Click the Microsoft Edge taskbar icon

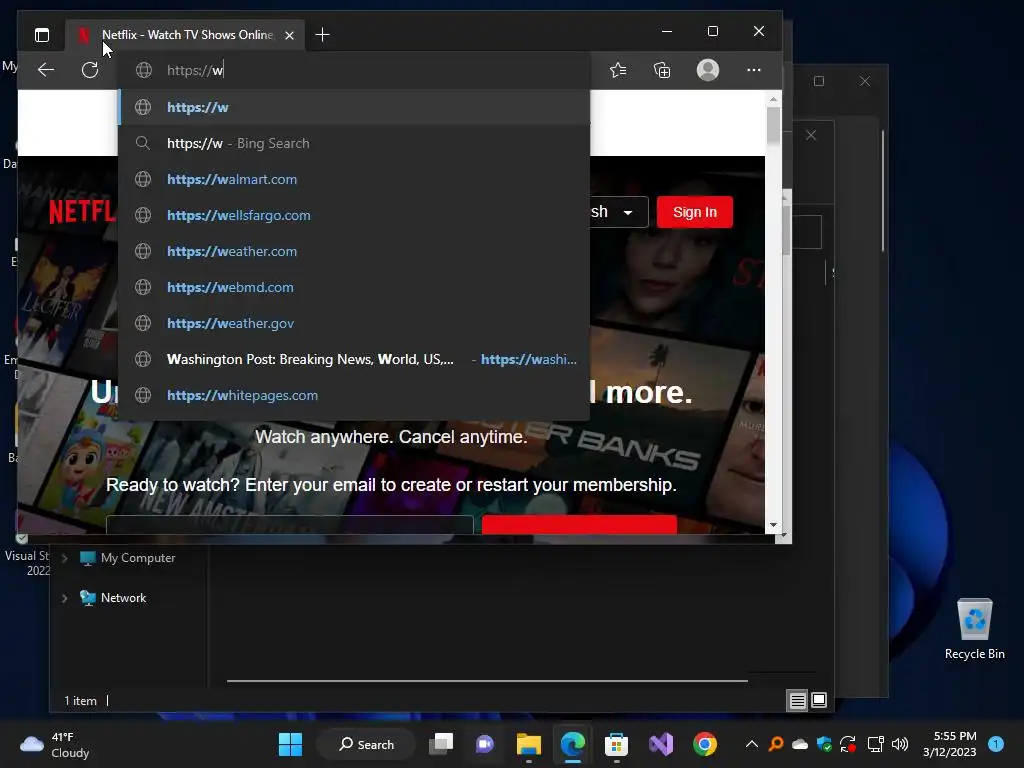point(573,744)
